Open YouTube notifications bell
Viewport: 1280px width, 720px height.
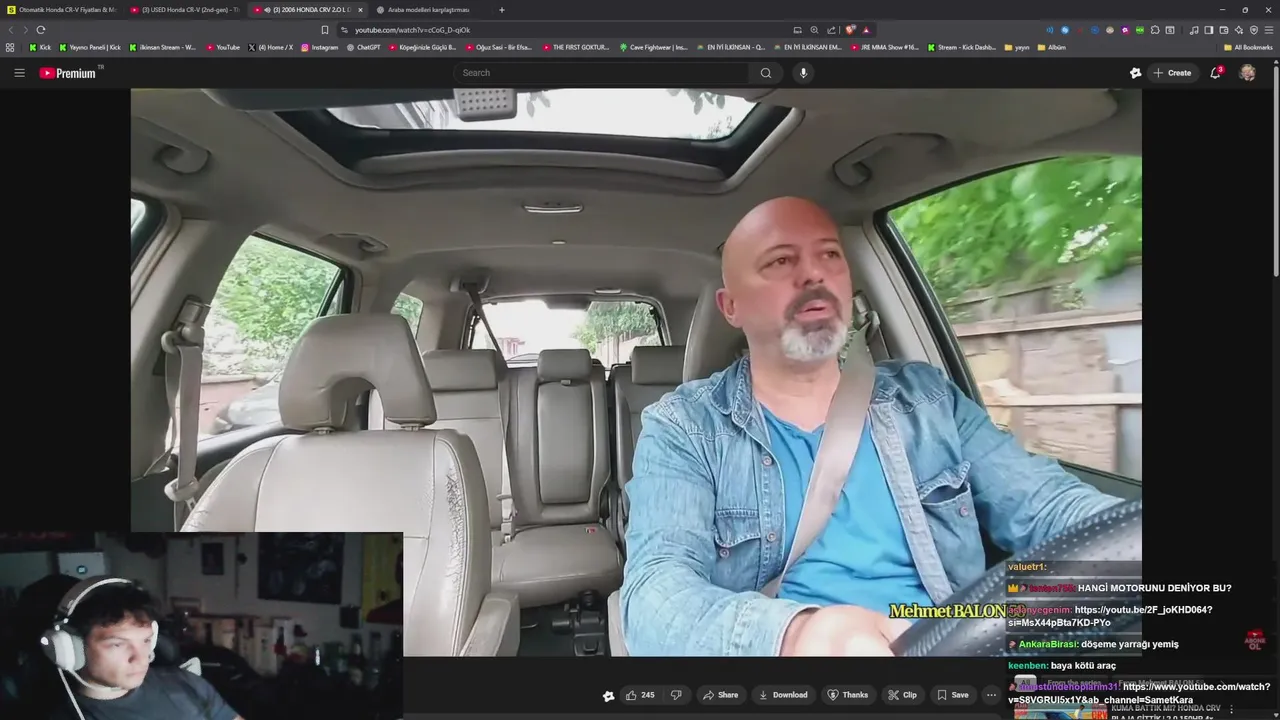coord(1216,73)
